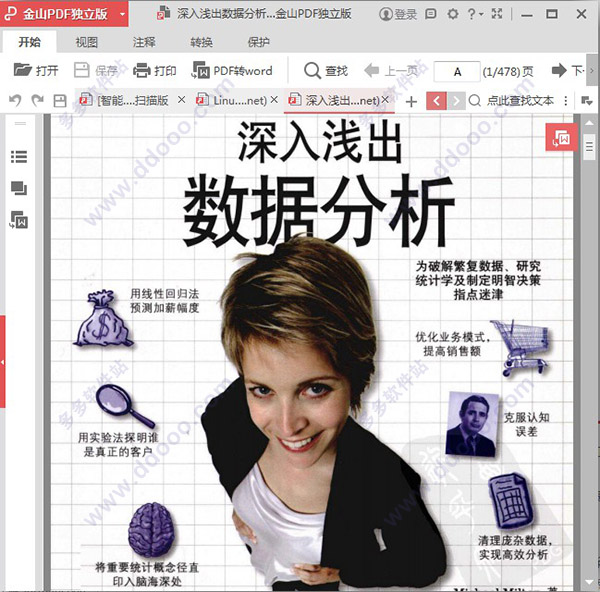Go to 上一页 previous page

(391, 70)
